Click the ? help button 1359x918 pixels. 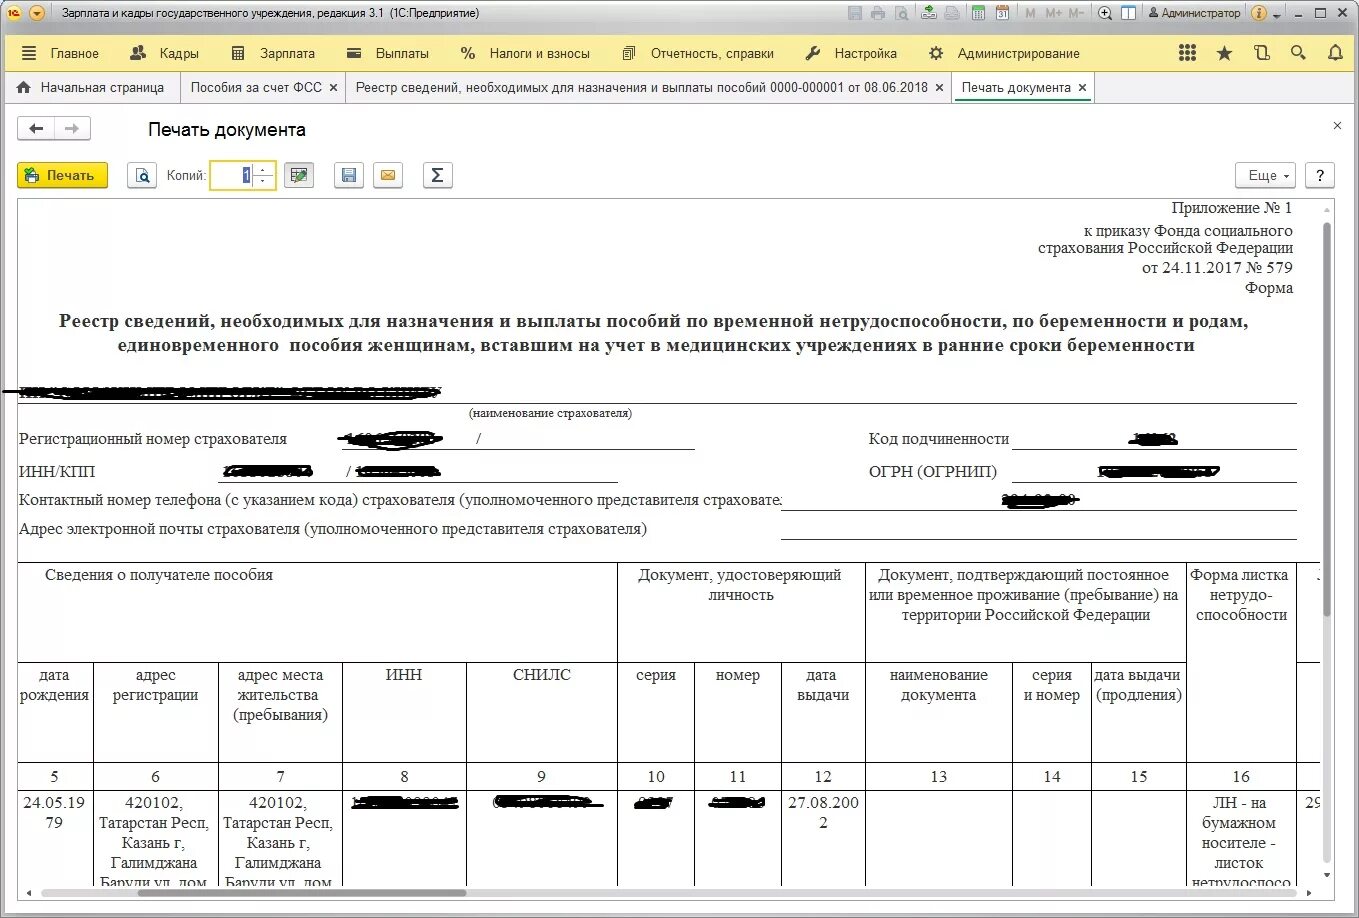click(1320, 175)
